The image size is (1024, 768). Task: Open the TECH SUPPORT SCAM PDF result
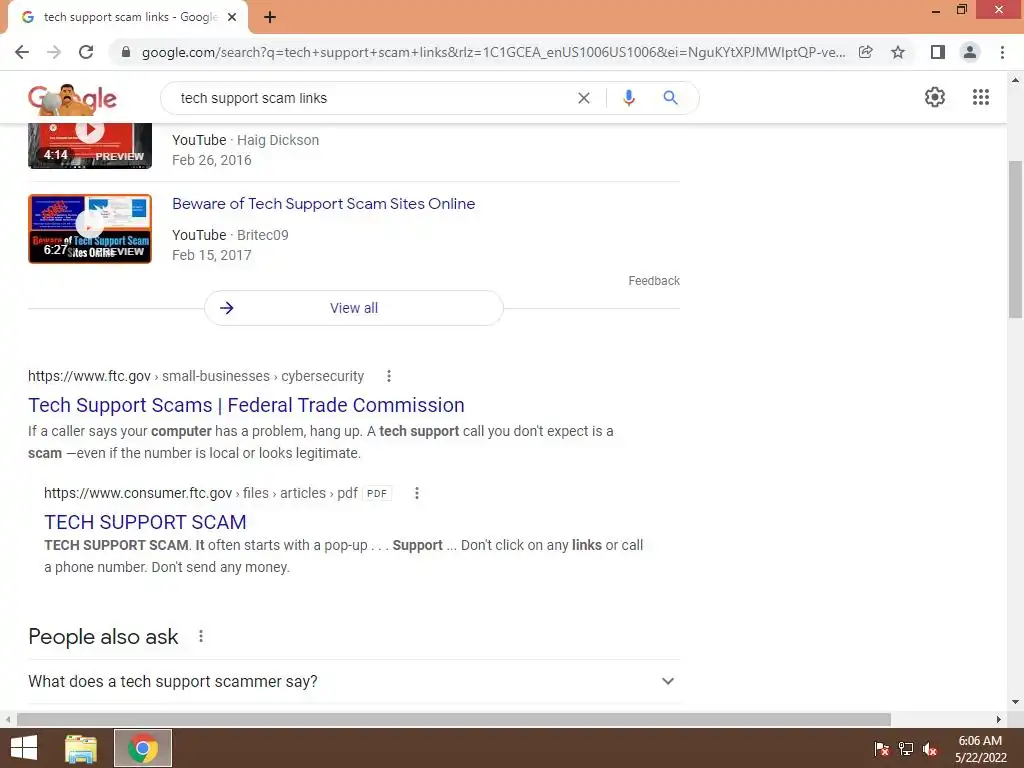click(x=145, y=522)
